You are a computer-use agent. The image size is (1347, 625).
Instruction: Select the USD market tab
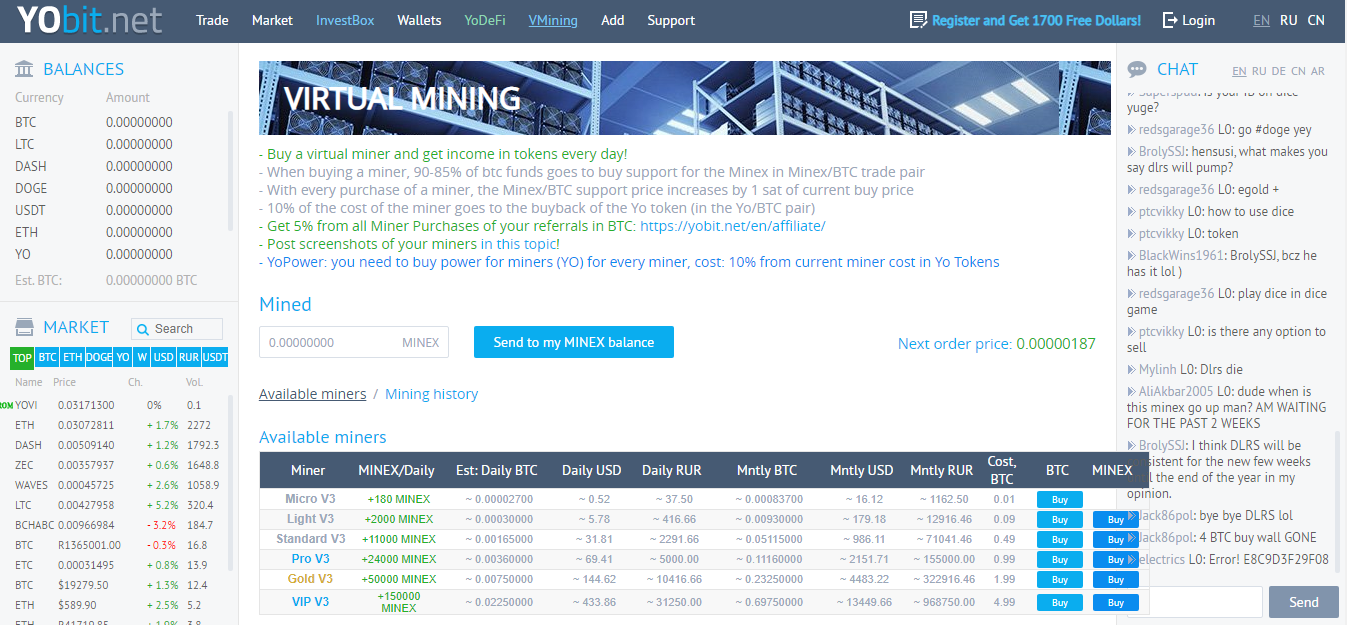click(x=164, y=357)
